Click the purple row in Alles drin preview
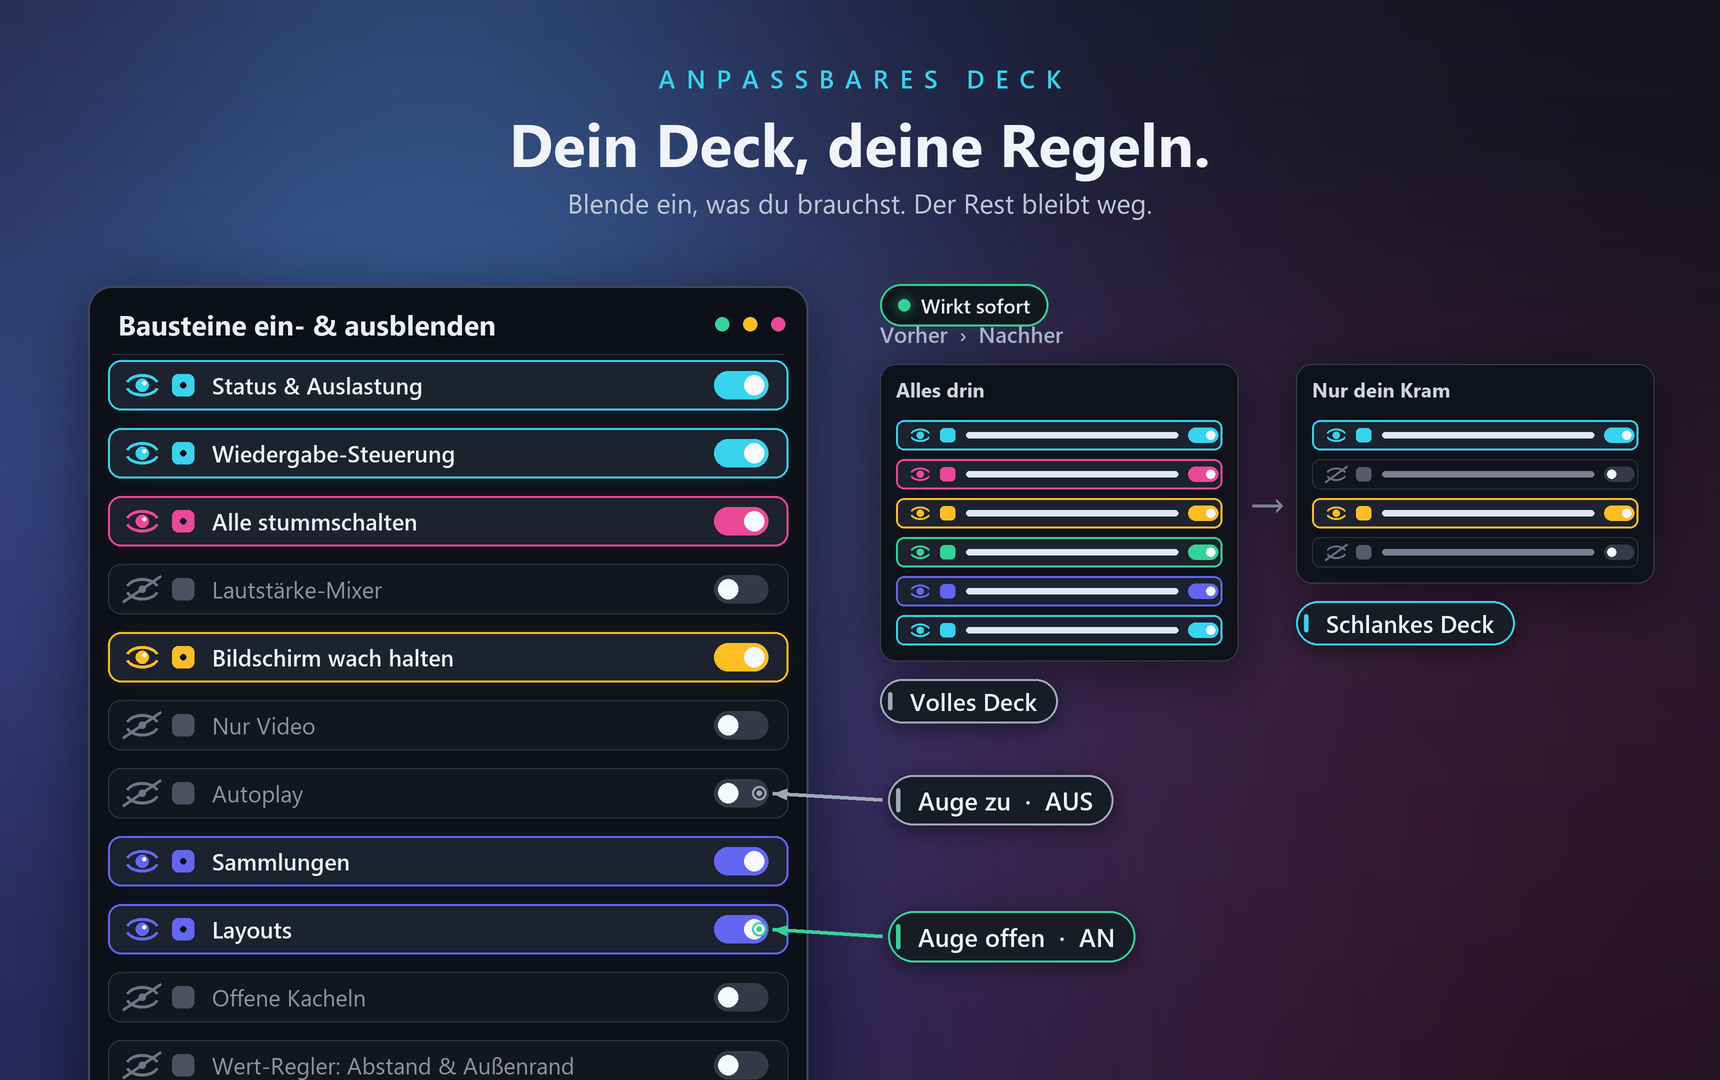Image resolution: width=1720 pixels, height=1080 pixels. click(1059, 591)
